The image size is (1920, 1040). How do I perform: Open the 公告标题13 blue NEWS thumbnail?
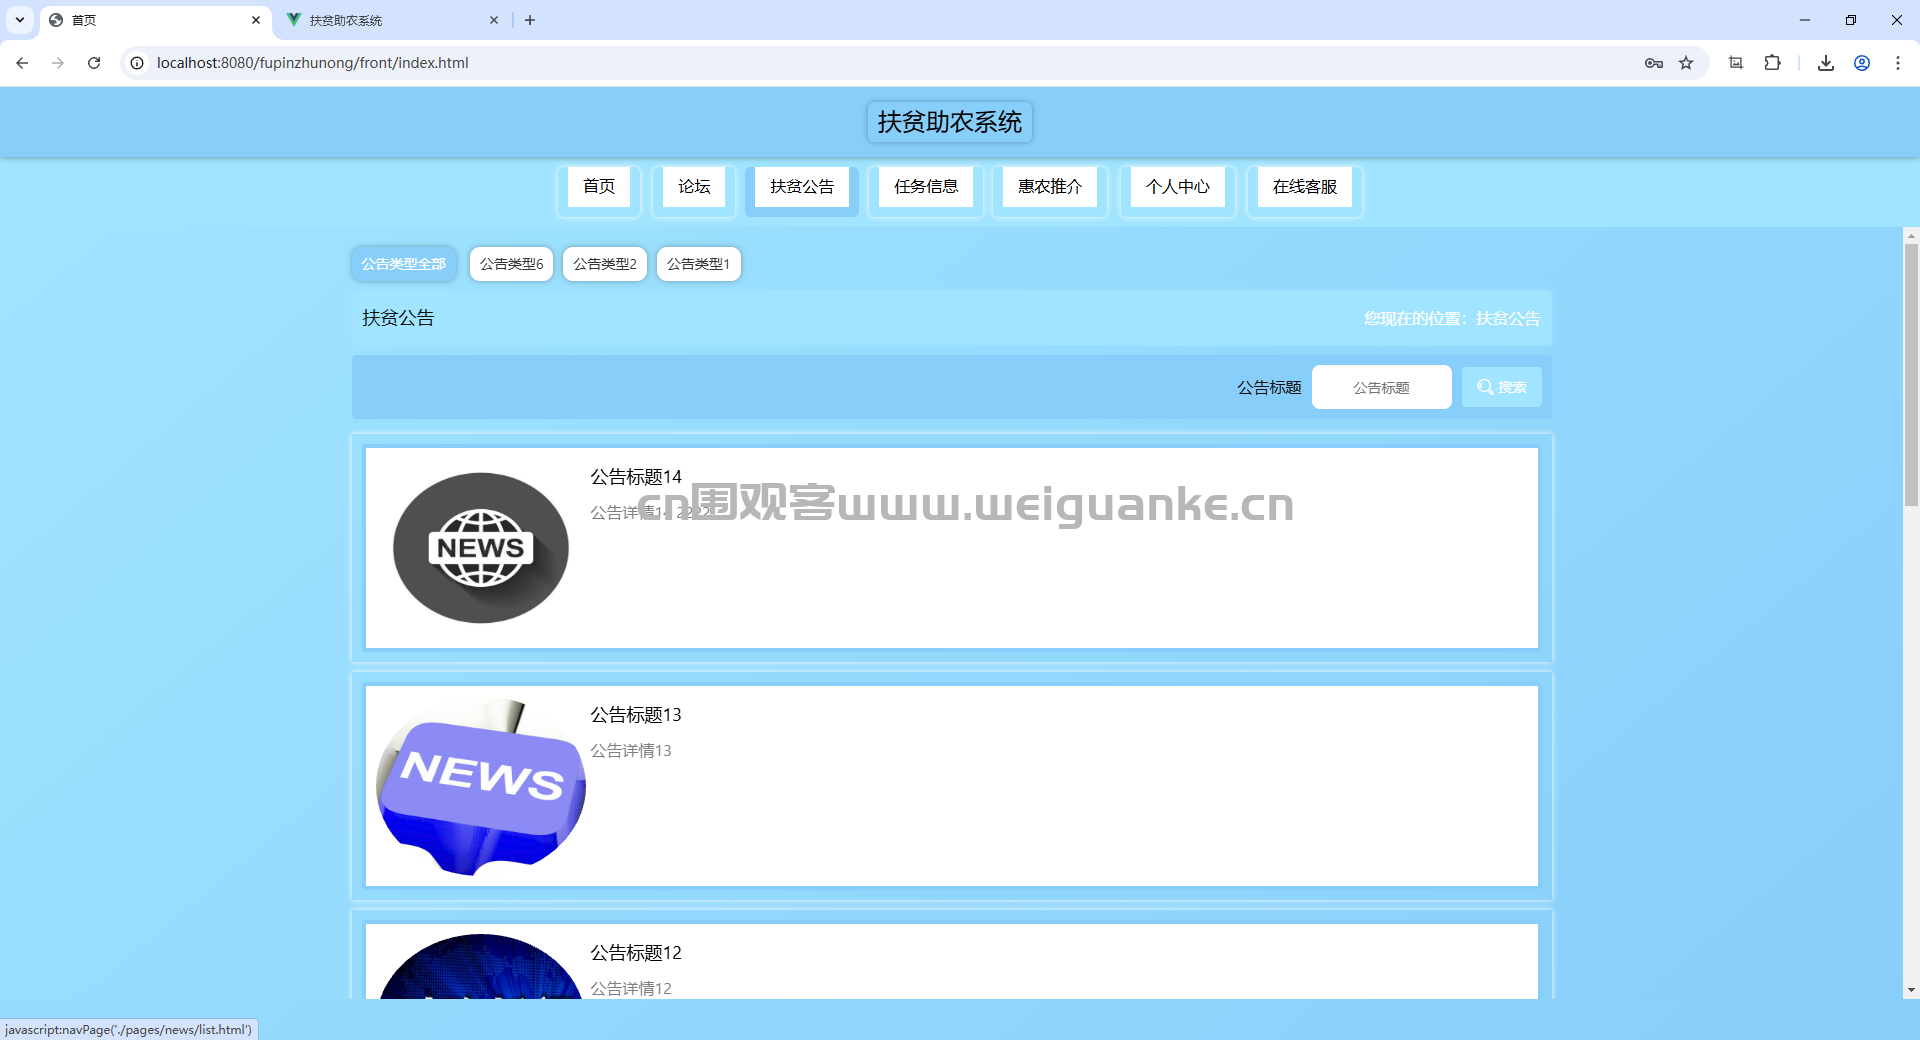click(x=481, y=786)
